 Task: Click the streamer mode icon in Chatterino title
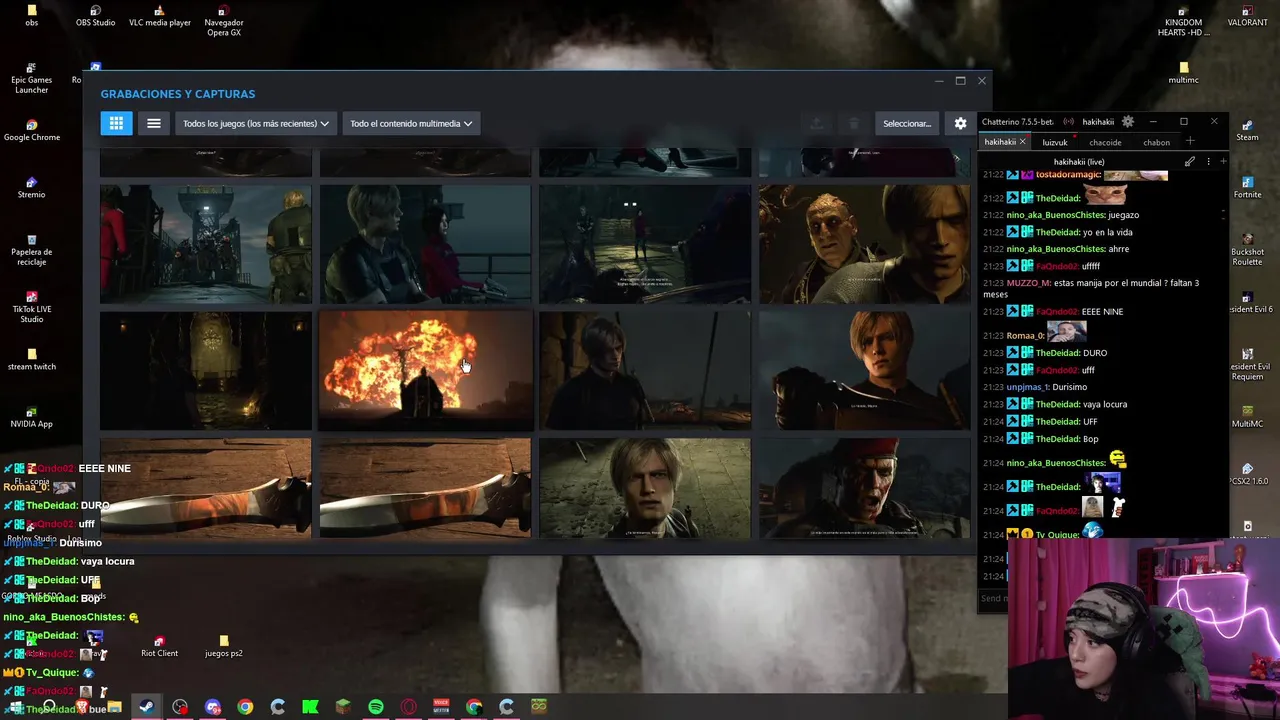pyautogui.click(x=1069, y=121)
